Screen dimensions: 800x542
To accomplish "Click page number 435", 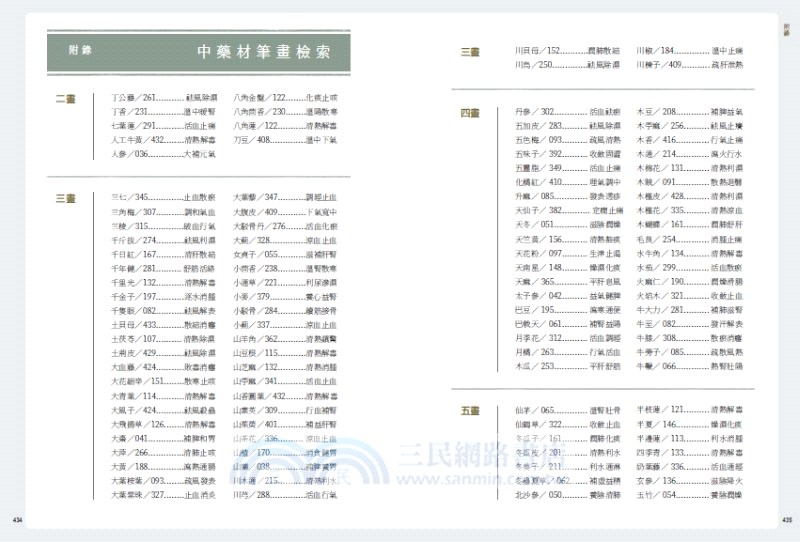I will click(x=787, y=520).
